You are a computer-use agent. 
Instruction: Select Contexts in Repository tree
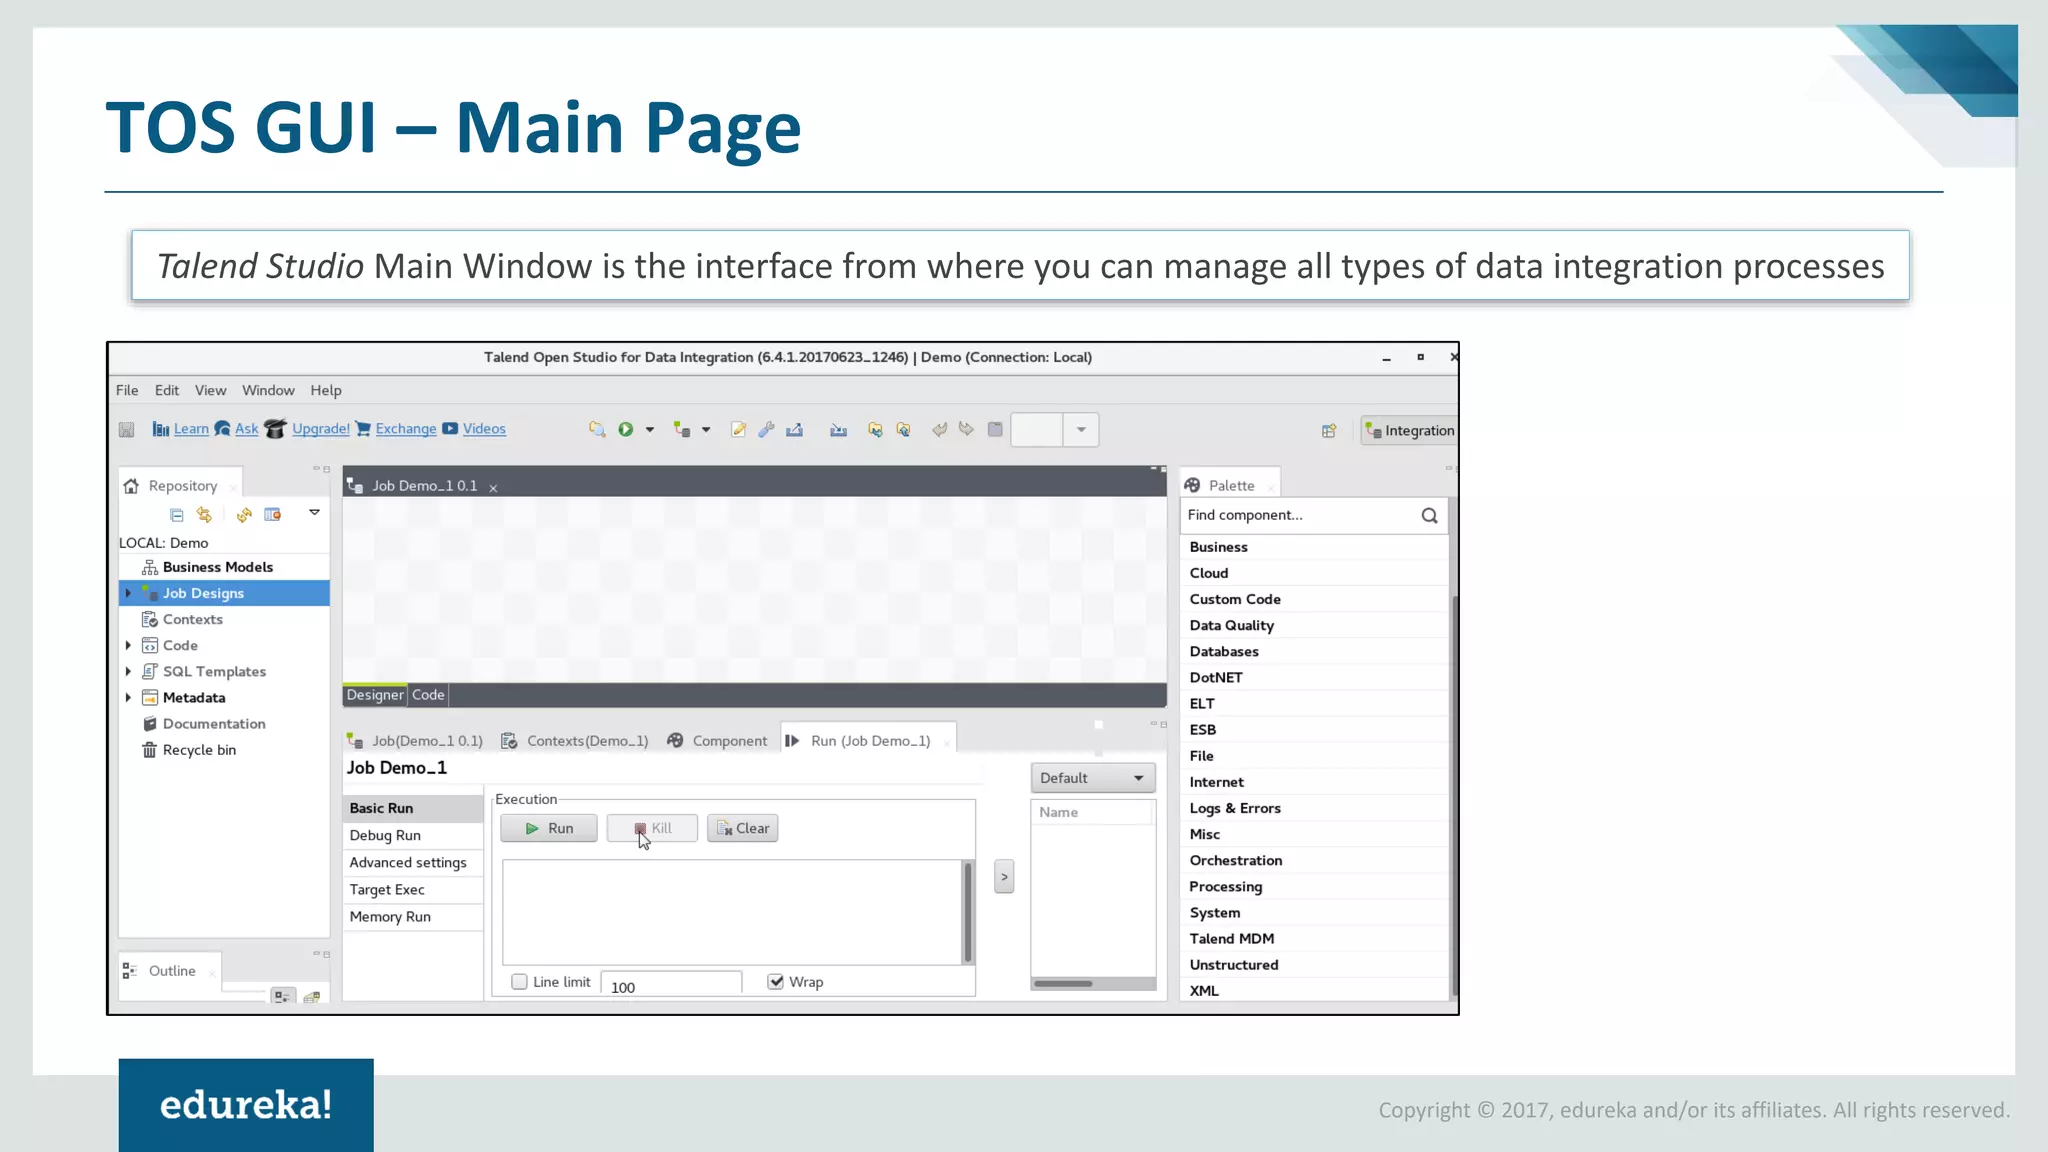point(192,619)
